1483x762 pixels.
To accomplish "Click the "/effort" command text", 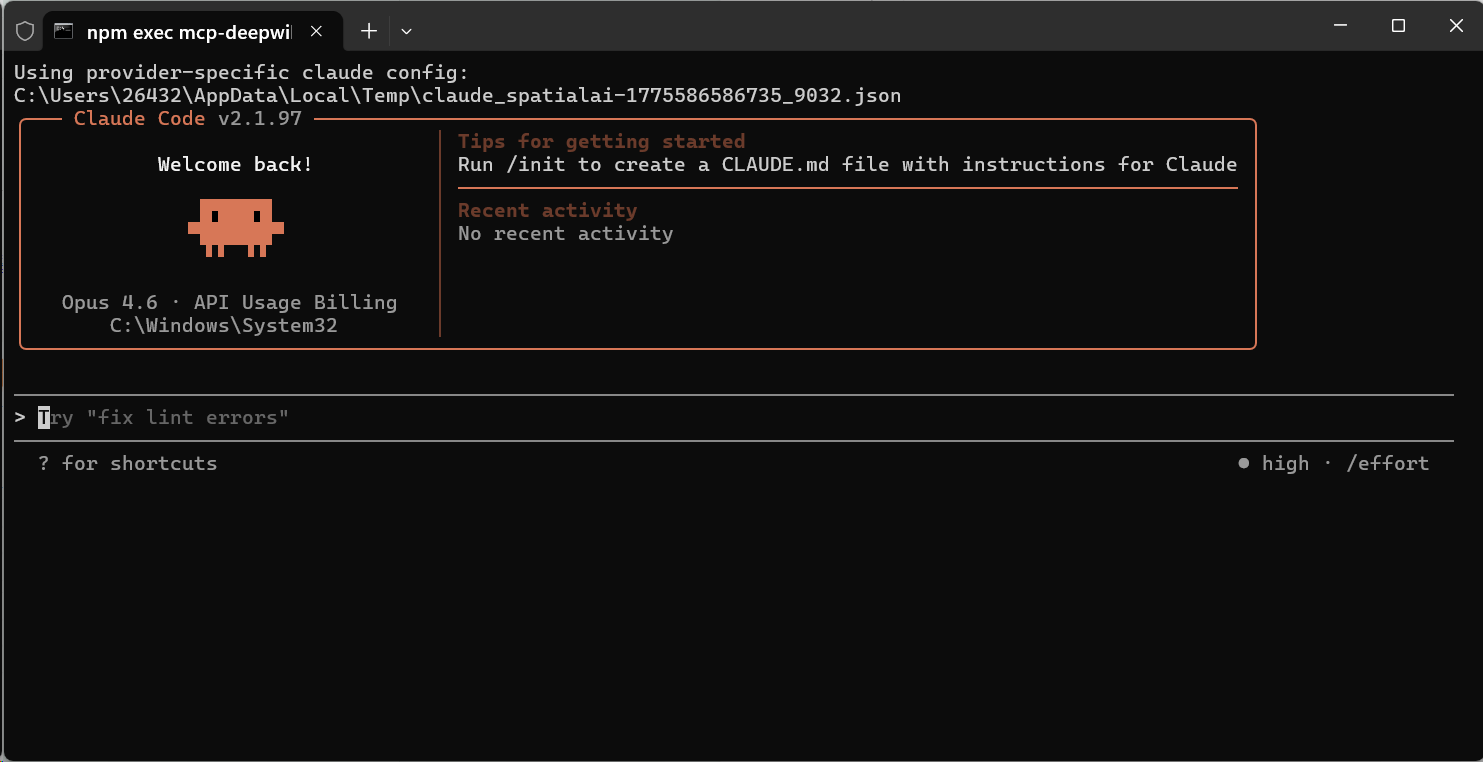I will coord(1388,464).
